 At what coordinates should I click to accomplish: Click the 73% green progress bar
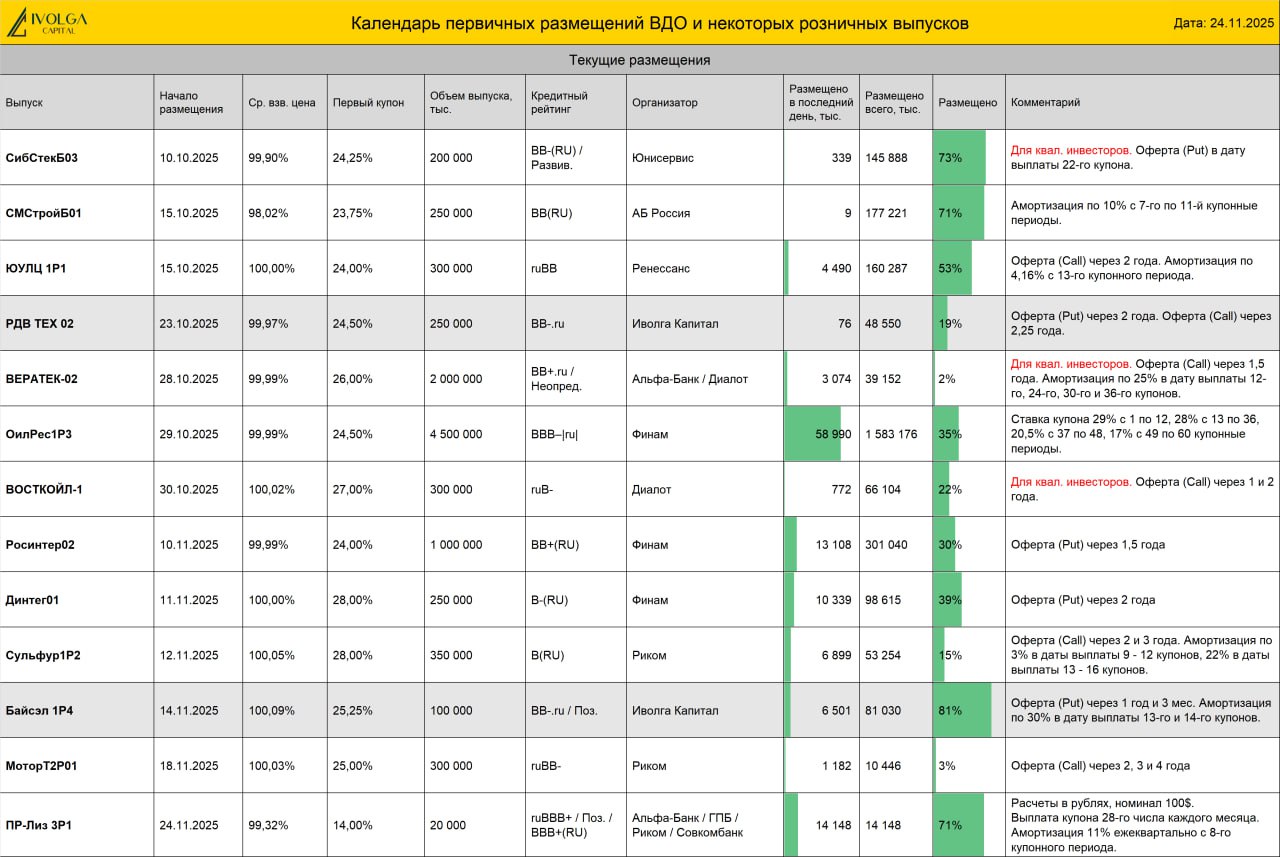click(959, 157)
